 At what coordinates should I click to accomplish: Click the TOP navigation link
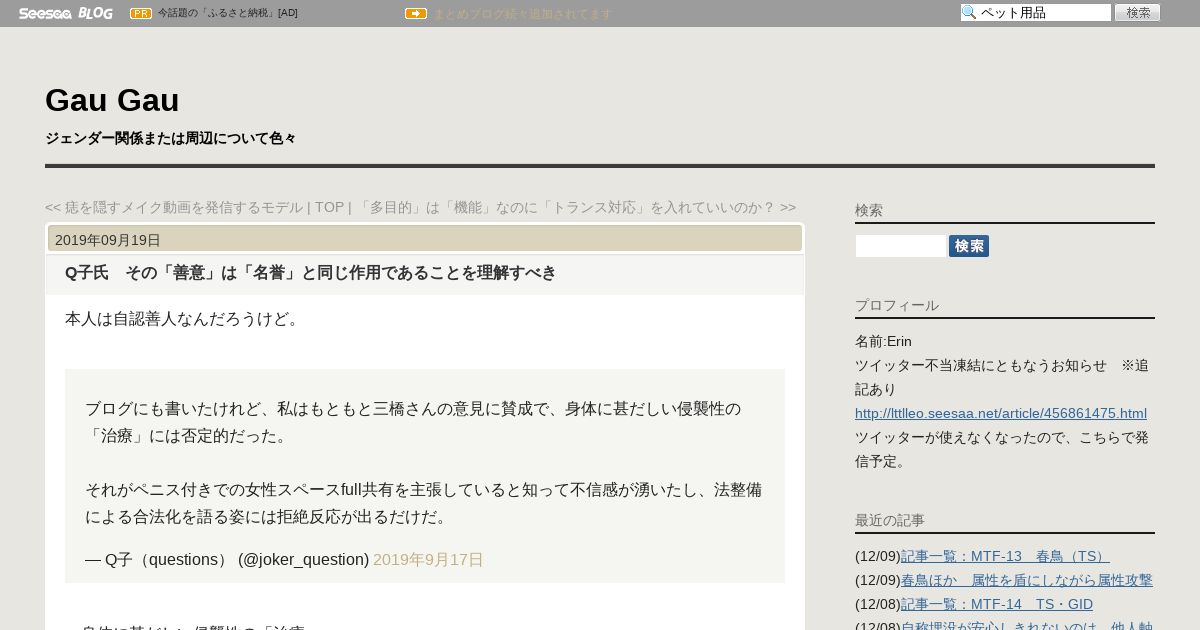click(x=329, y=207)
